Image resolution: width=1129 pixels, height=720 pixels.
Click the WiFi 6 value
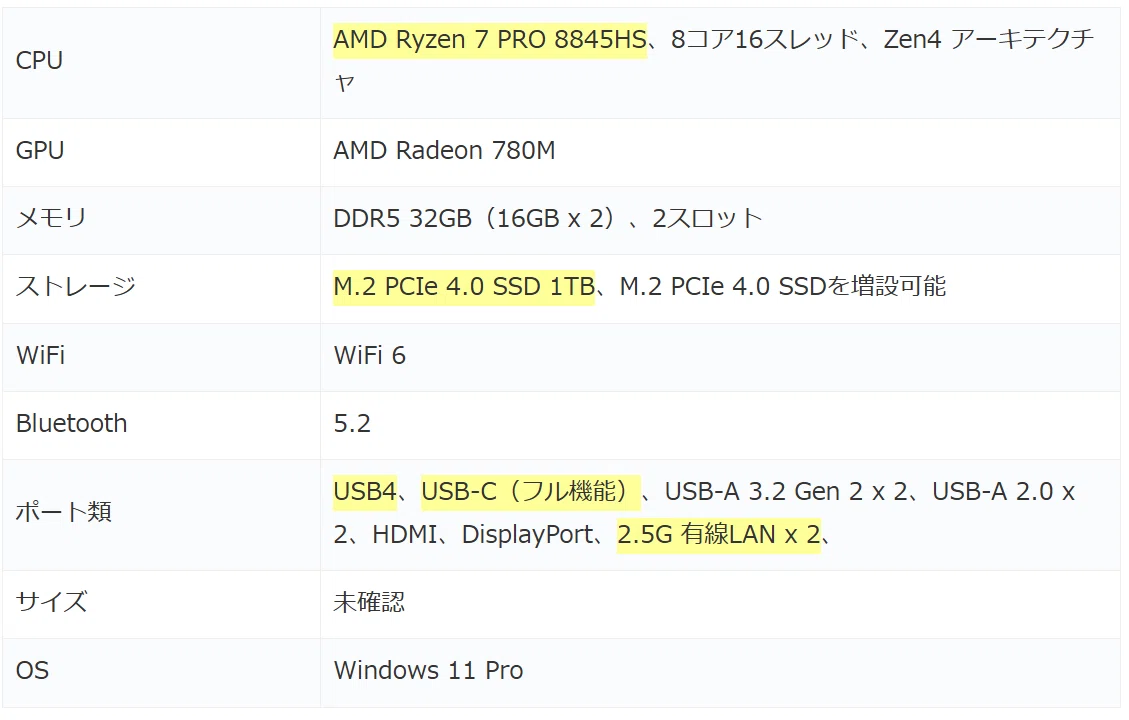click(369, 355)
